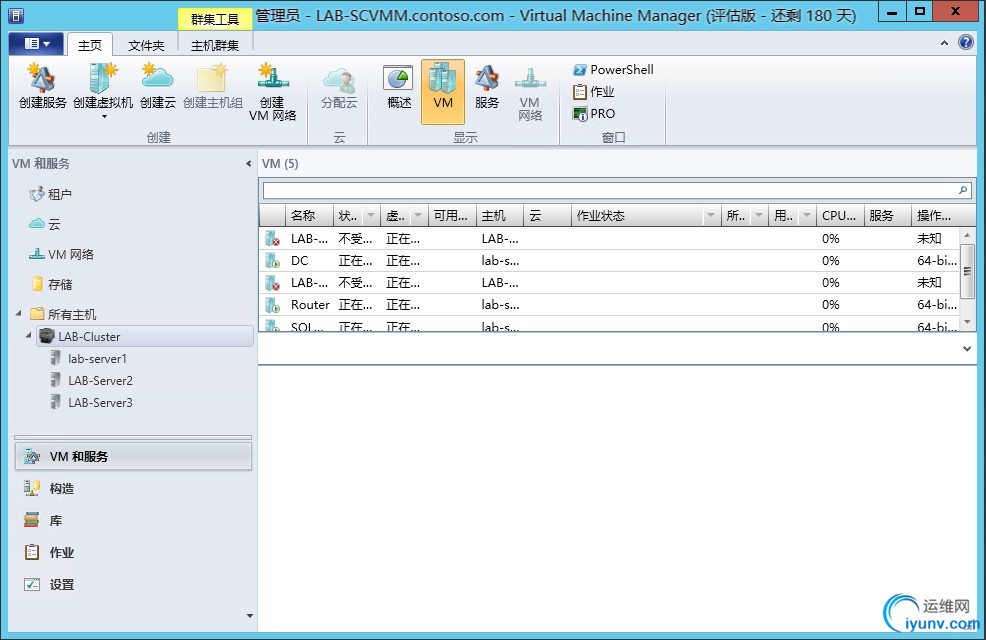Select host LAB-Server3
986x640 pixels.
[92, 403]
